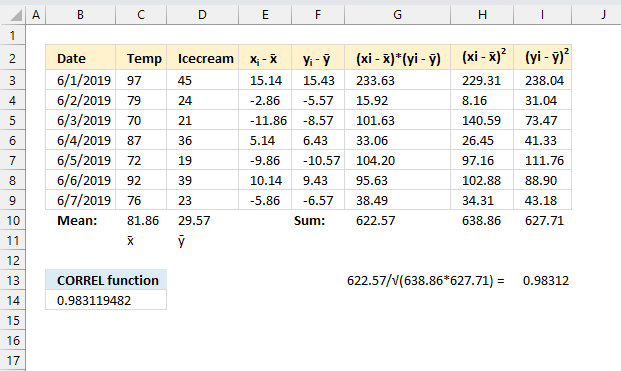Select Temp value 97
621x371 pixels.
(141, 80)
